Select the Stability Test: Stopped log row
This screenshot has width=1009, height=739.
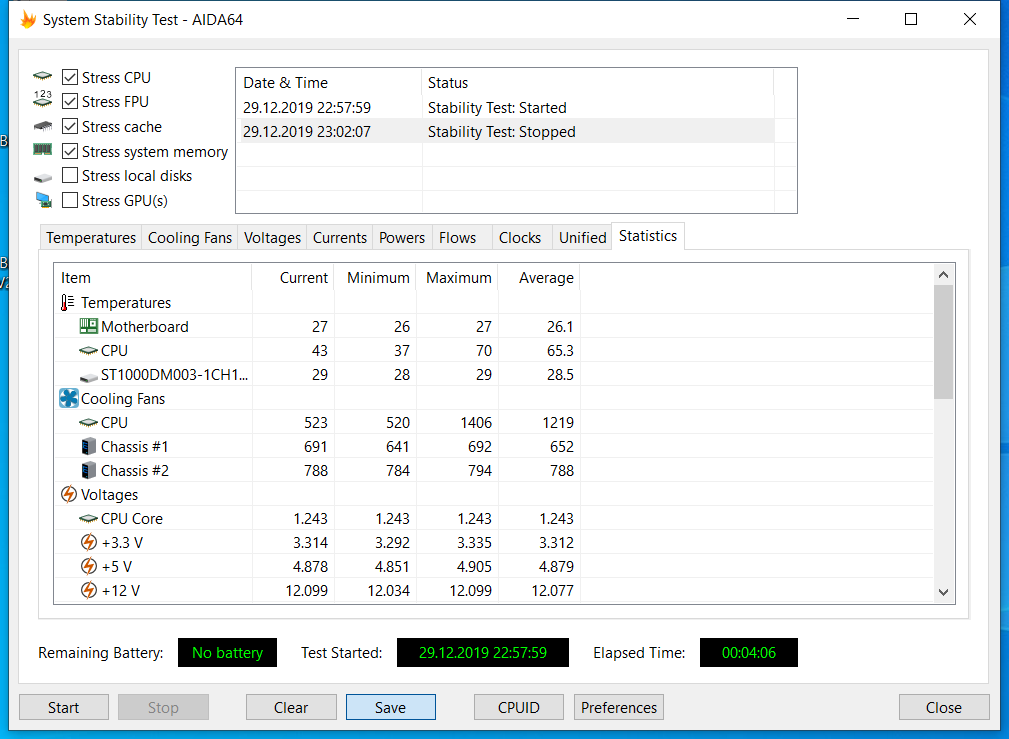coord(506,131)
